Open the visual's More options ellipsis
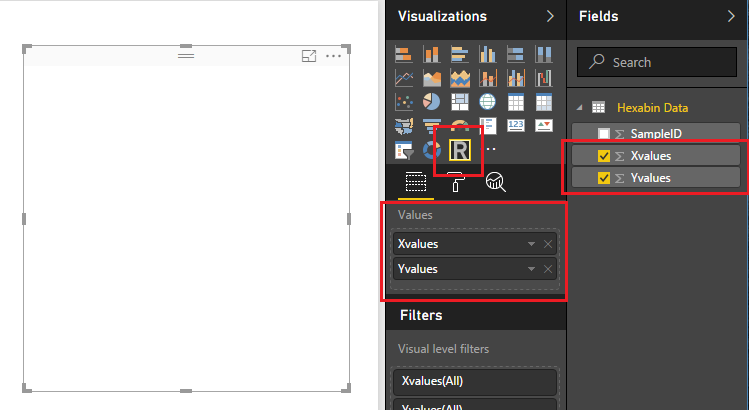Screen dimensions: 749x410 click(333, 56)
